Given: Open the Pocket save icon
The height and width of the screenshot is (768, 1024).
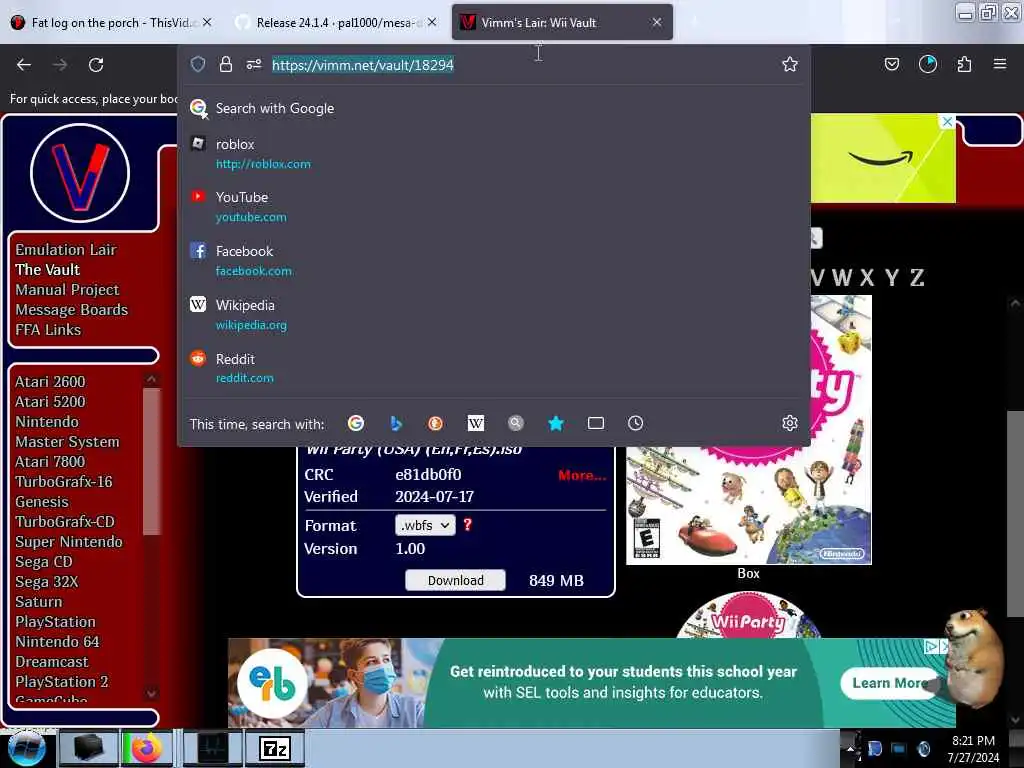Looking at the screenshot, I should coord(891,64).
